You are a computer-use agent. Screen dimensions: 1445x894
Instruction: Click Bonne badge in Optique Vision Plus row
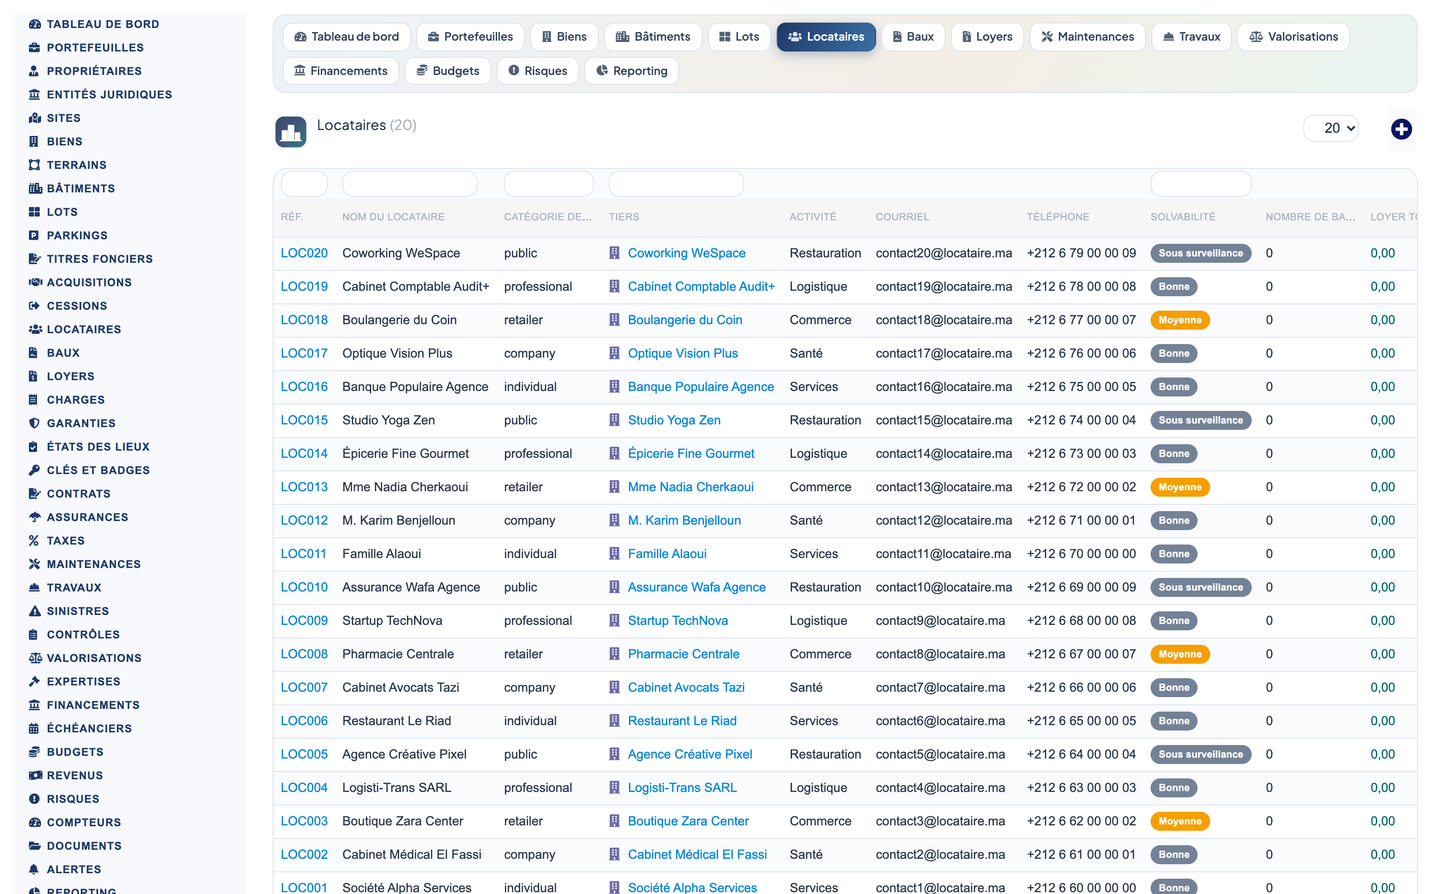pos(1174,354)
